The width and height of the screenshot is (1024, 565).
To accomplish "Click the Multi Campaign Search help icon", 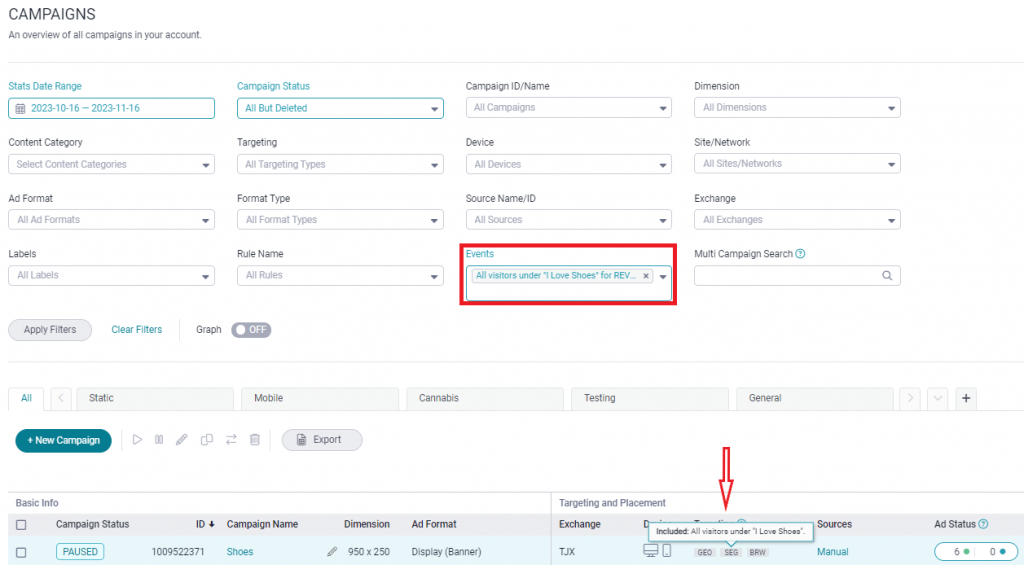I will pyautogui.click(x=801, y=254).
